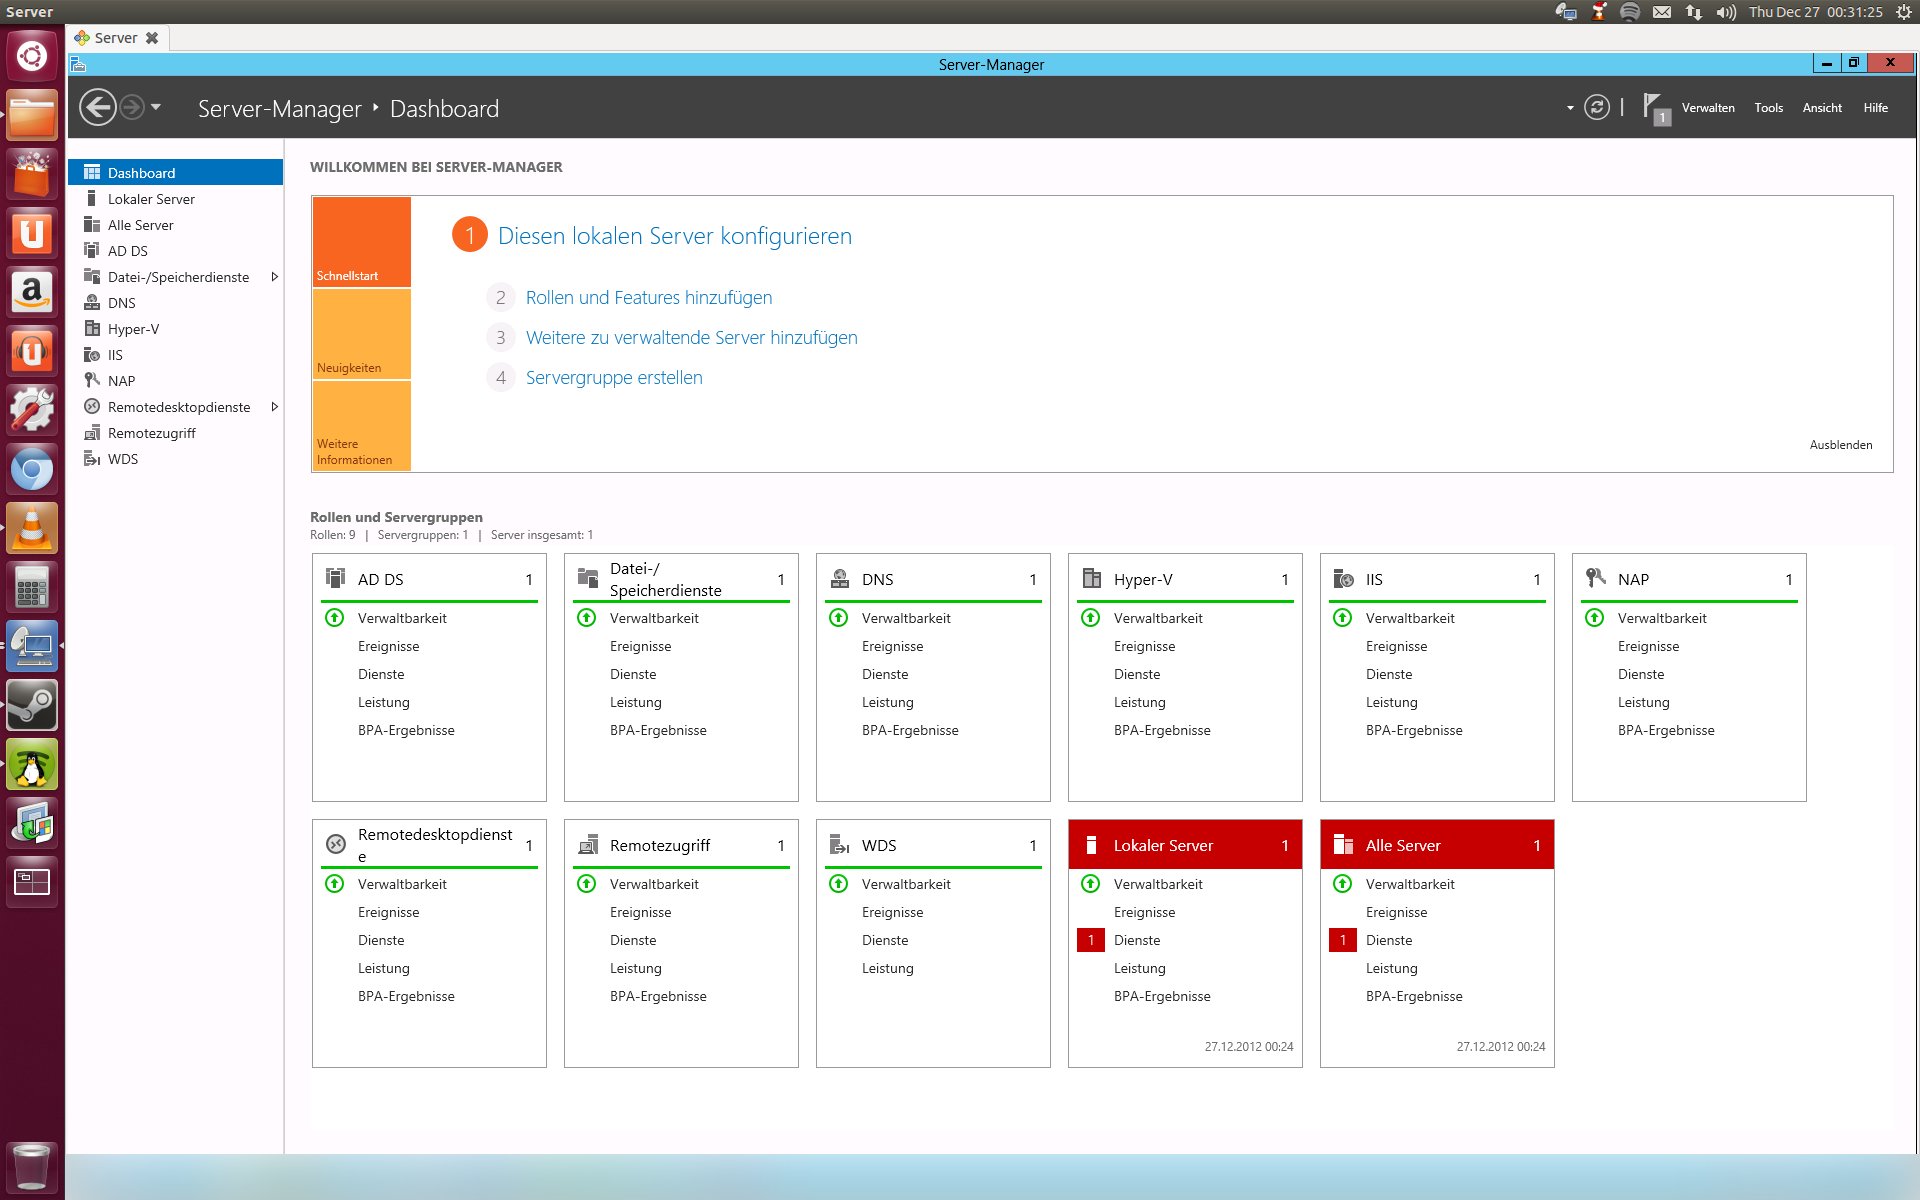Click Verwaltbarkeit status under IIS tile
The height and width of the screenshot is (1200, 1920).
pos(1410,618)
